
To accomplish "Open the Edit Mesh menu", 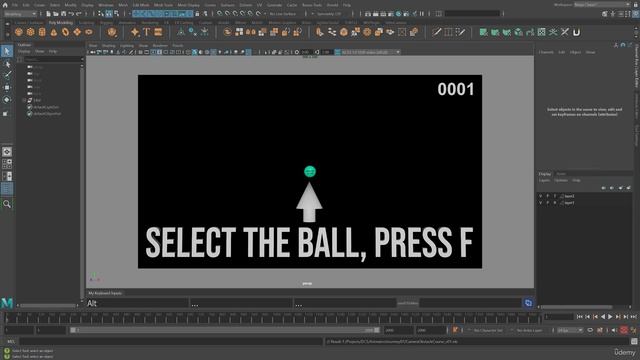I will [141, 5].
